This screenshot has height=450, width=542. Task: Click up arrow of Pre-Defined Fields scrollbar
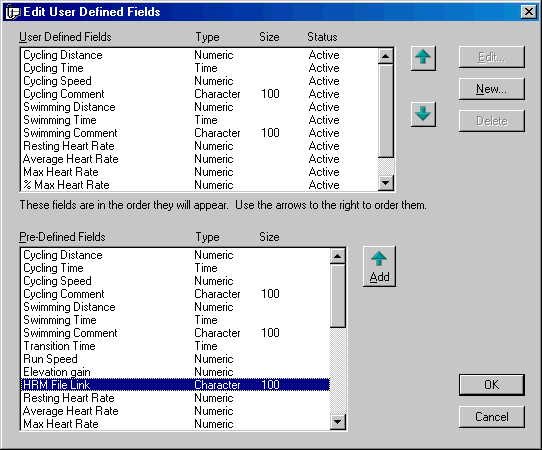337,256
